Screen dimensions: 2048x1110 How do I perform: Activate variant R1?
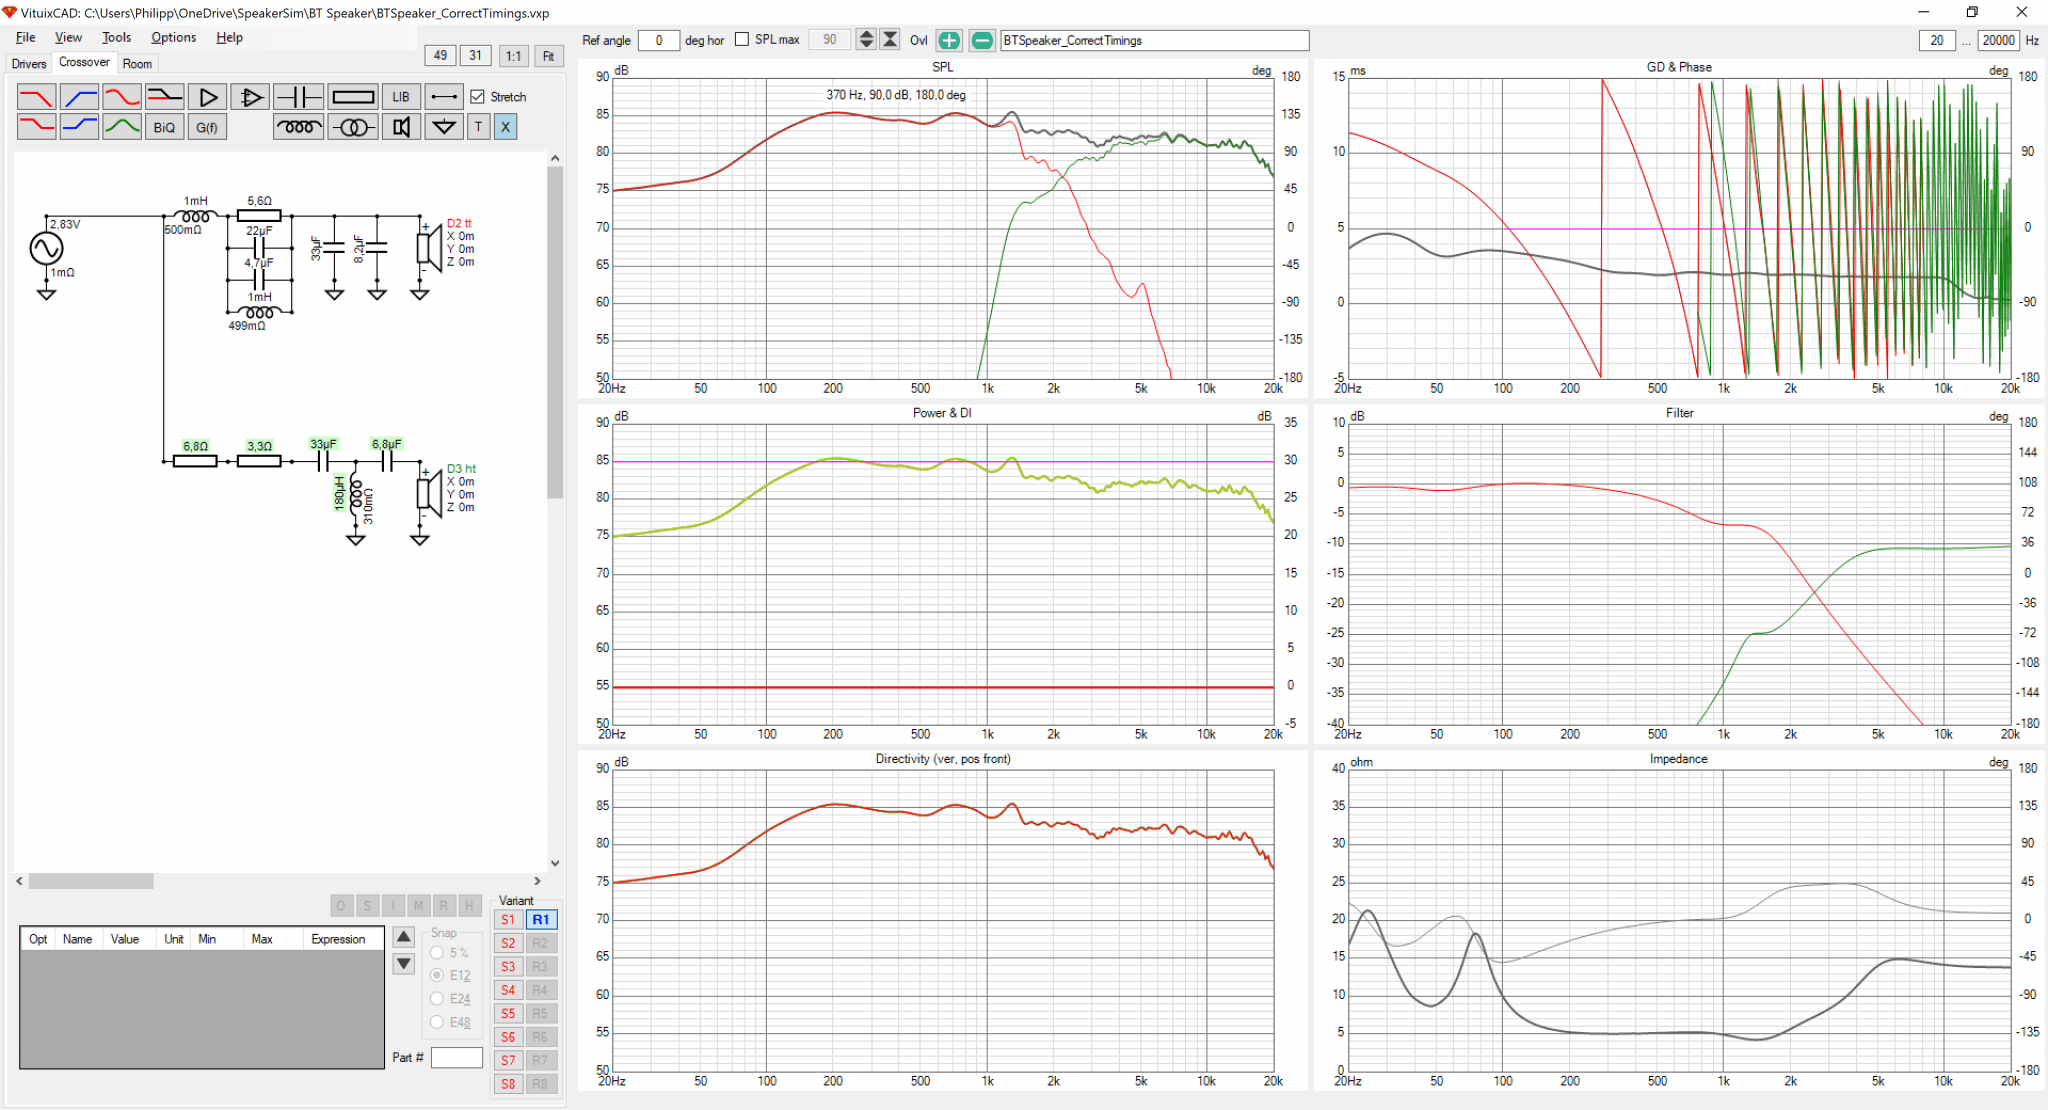541,919
